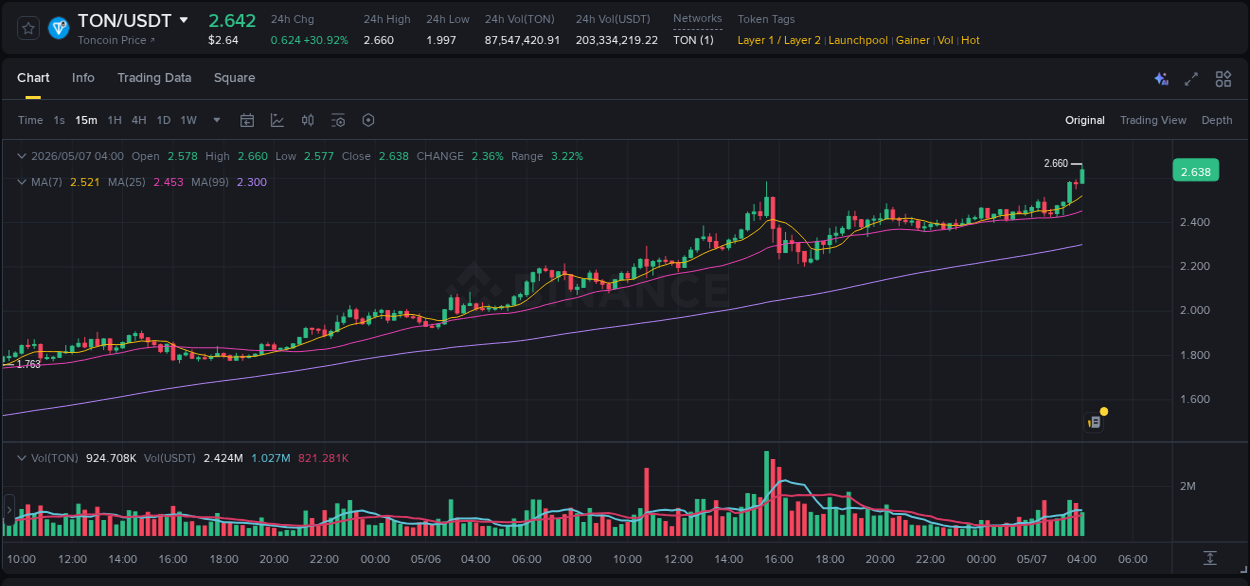This screenshot has height=586, width=1250.
Task: Open the AI analysis sparkle icon
Action: [1161, 79]
